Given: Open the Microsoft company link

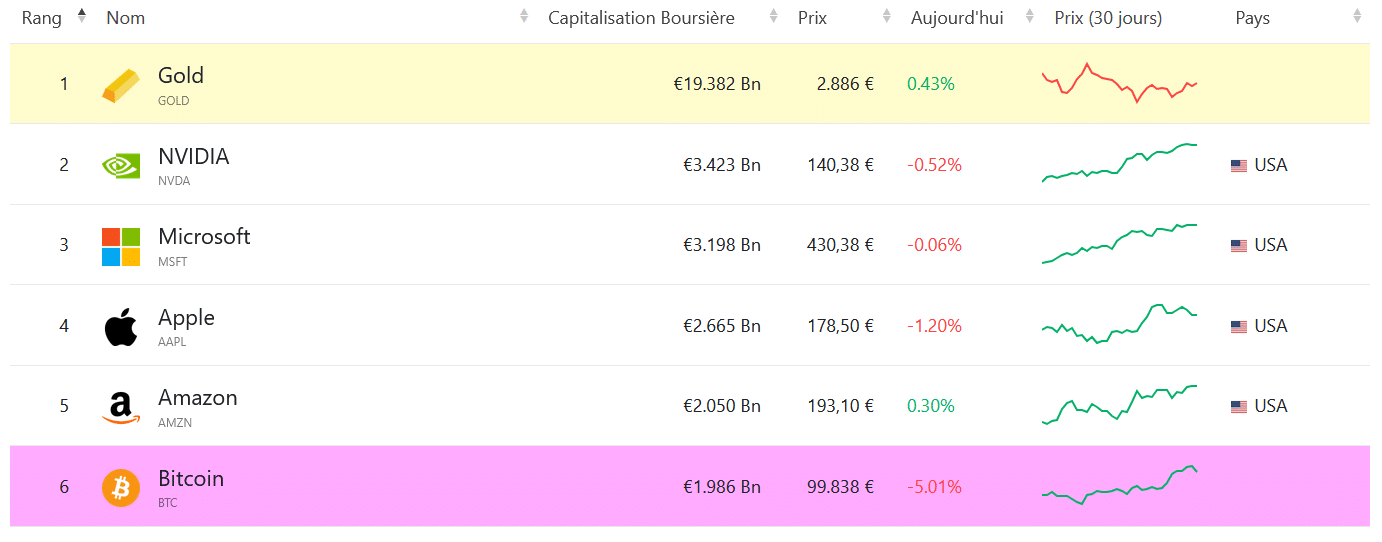Looking at the screenshot, I should (204, 237).
